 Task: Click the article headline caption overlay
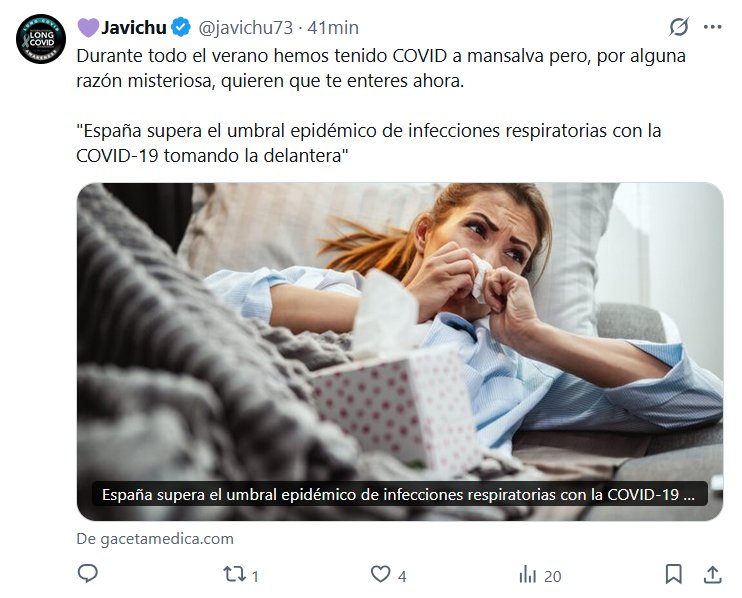click(399, 494)
